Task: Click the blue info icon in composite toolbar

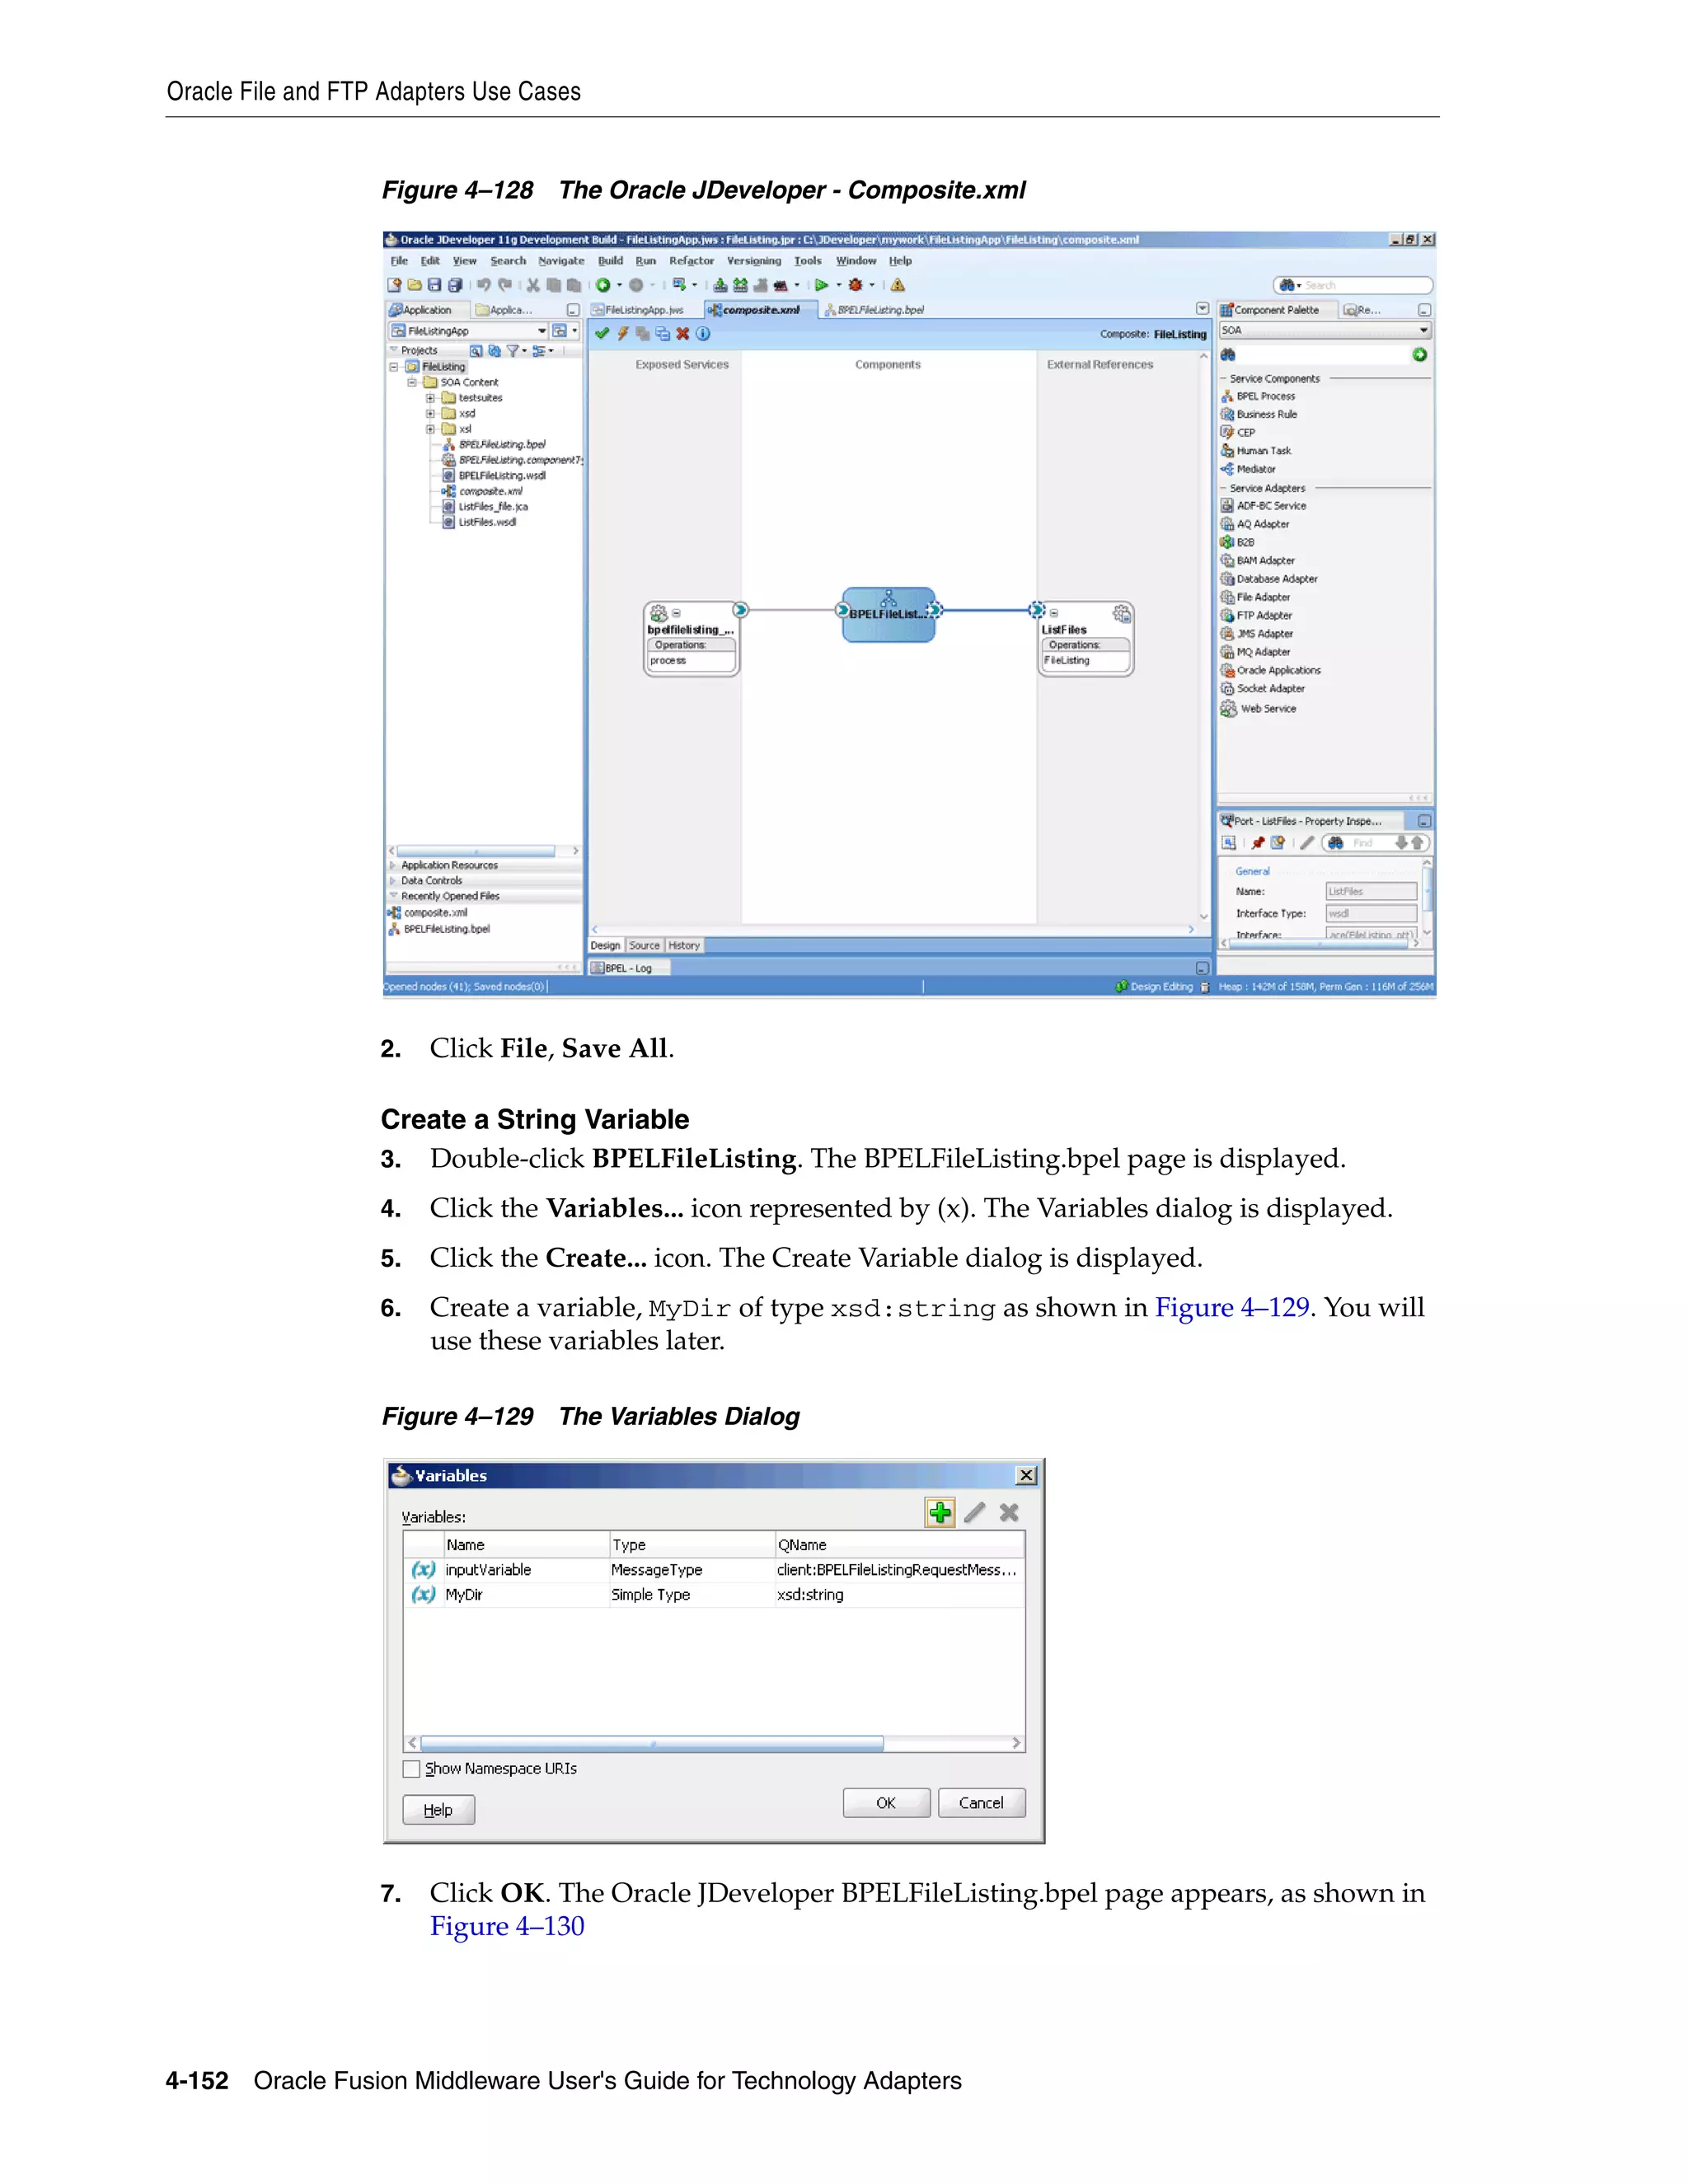Action: (x=703, y=334)
